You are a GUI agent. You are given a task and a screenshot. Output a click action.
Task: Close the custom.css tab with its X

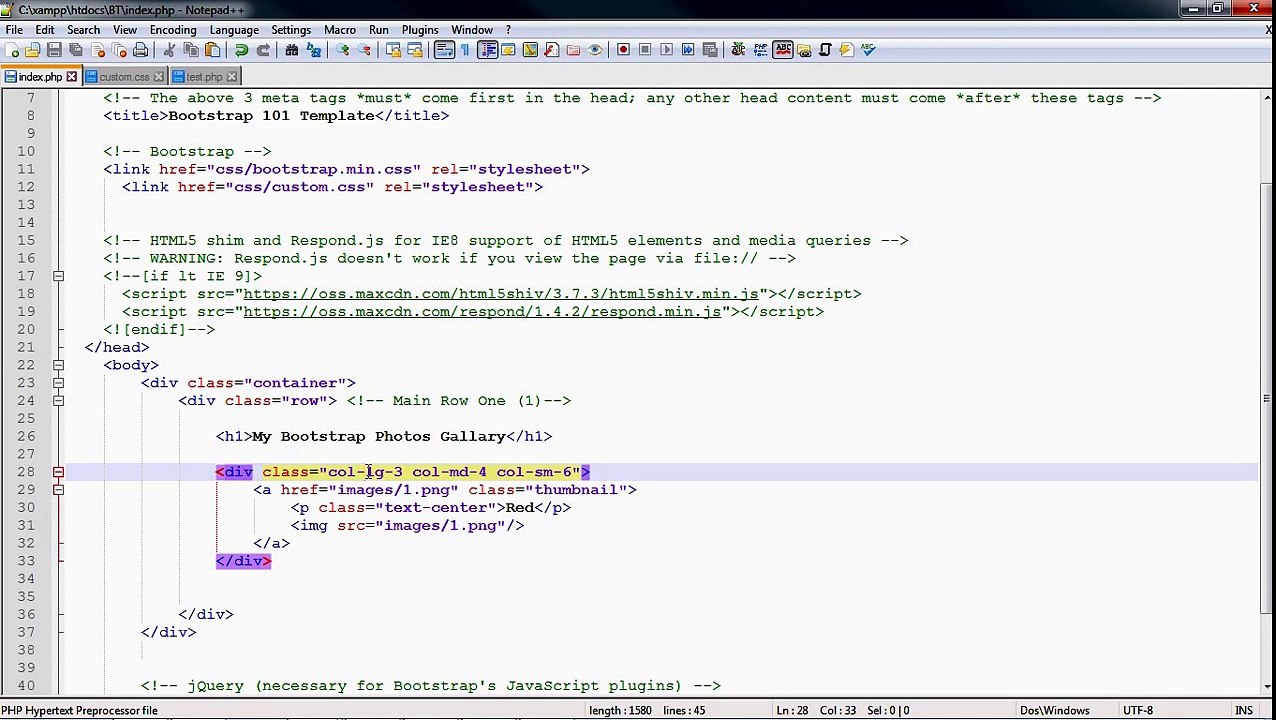(x=157, y=77)
